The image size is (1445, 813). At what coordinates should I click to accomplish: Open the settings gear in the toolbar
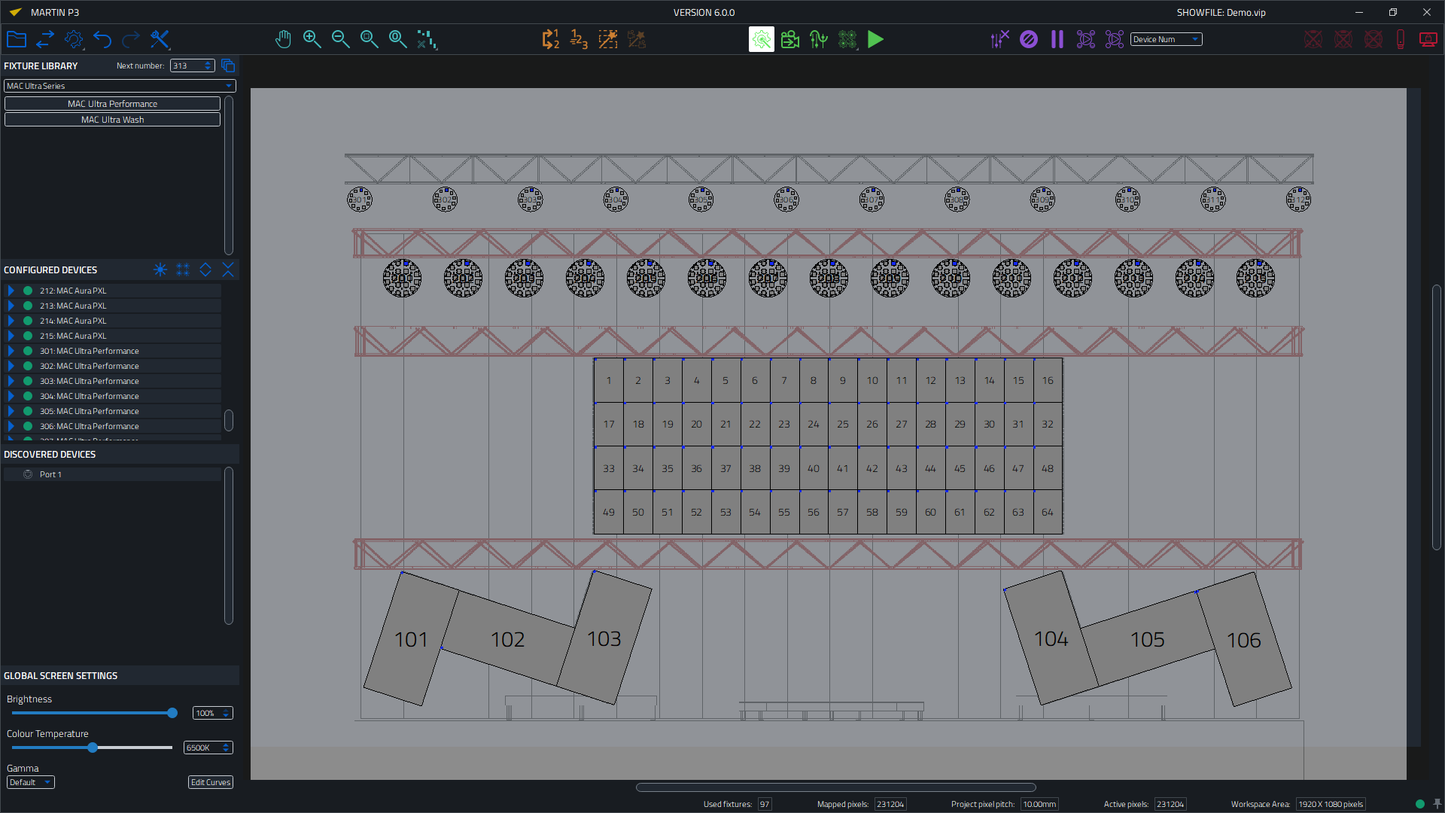point(74,39)
